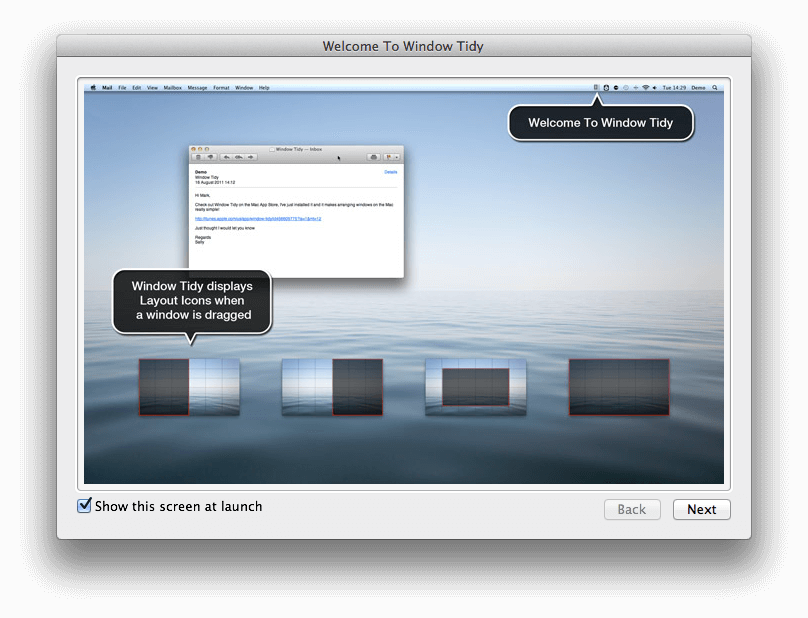Click the Welcome To Window Tidy speech bubble
Viewport: 808px width, 618px height.
tap(601, 123)
